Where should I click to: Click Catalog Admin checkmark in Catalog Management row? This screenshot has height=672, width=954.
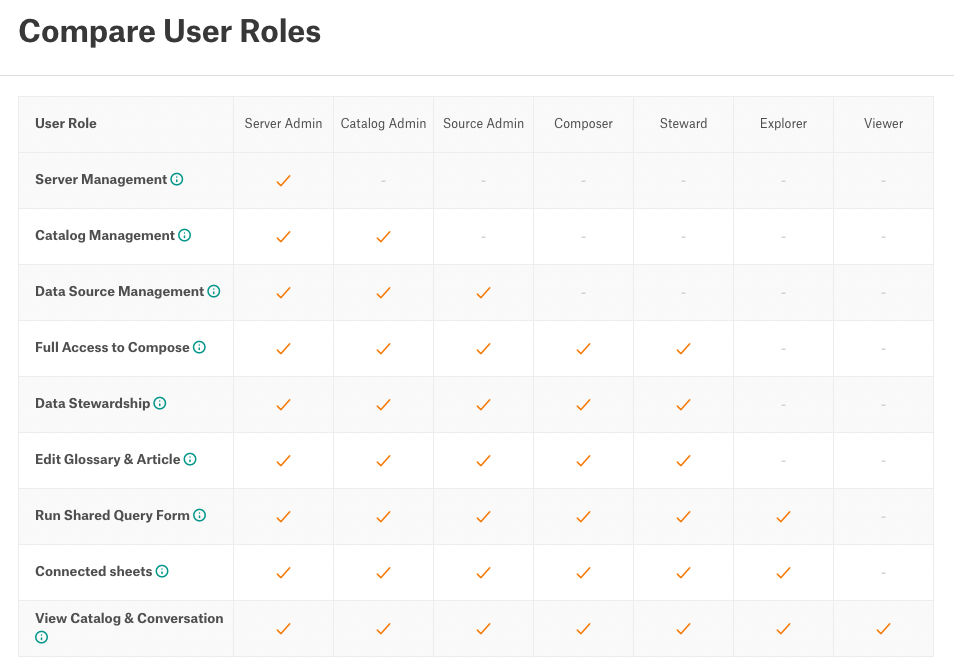coord(383,237)
